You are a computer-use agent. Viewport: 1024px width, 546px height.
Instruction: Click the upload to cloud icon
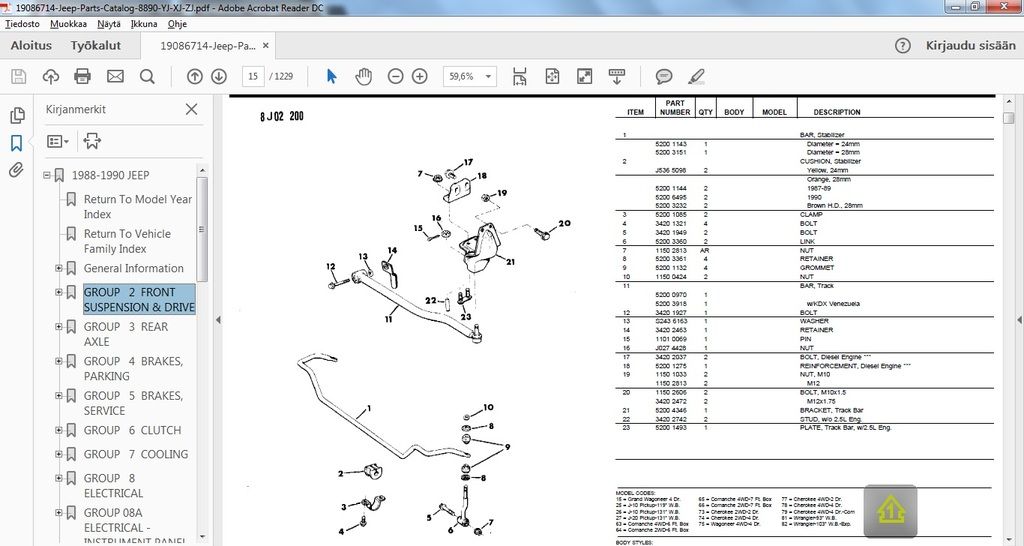(x=50, y=76)
